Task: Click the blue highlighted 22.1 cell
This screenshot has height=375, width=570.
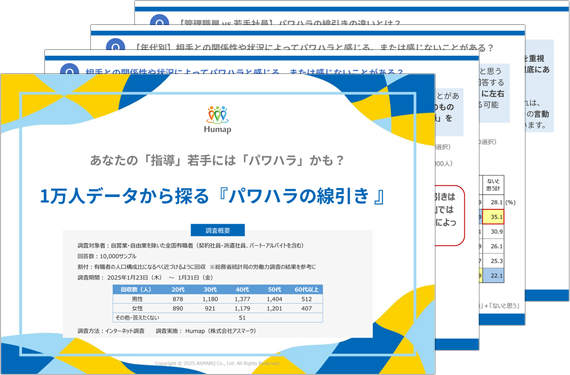Action: tap(493, 275)
